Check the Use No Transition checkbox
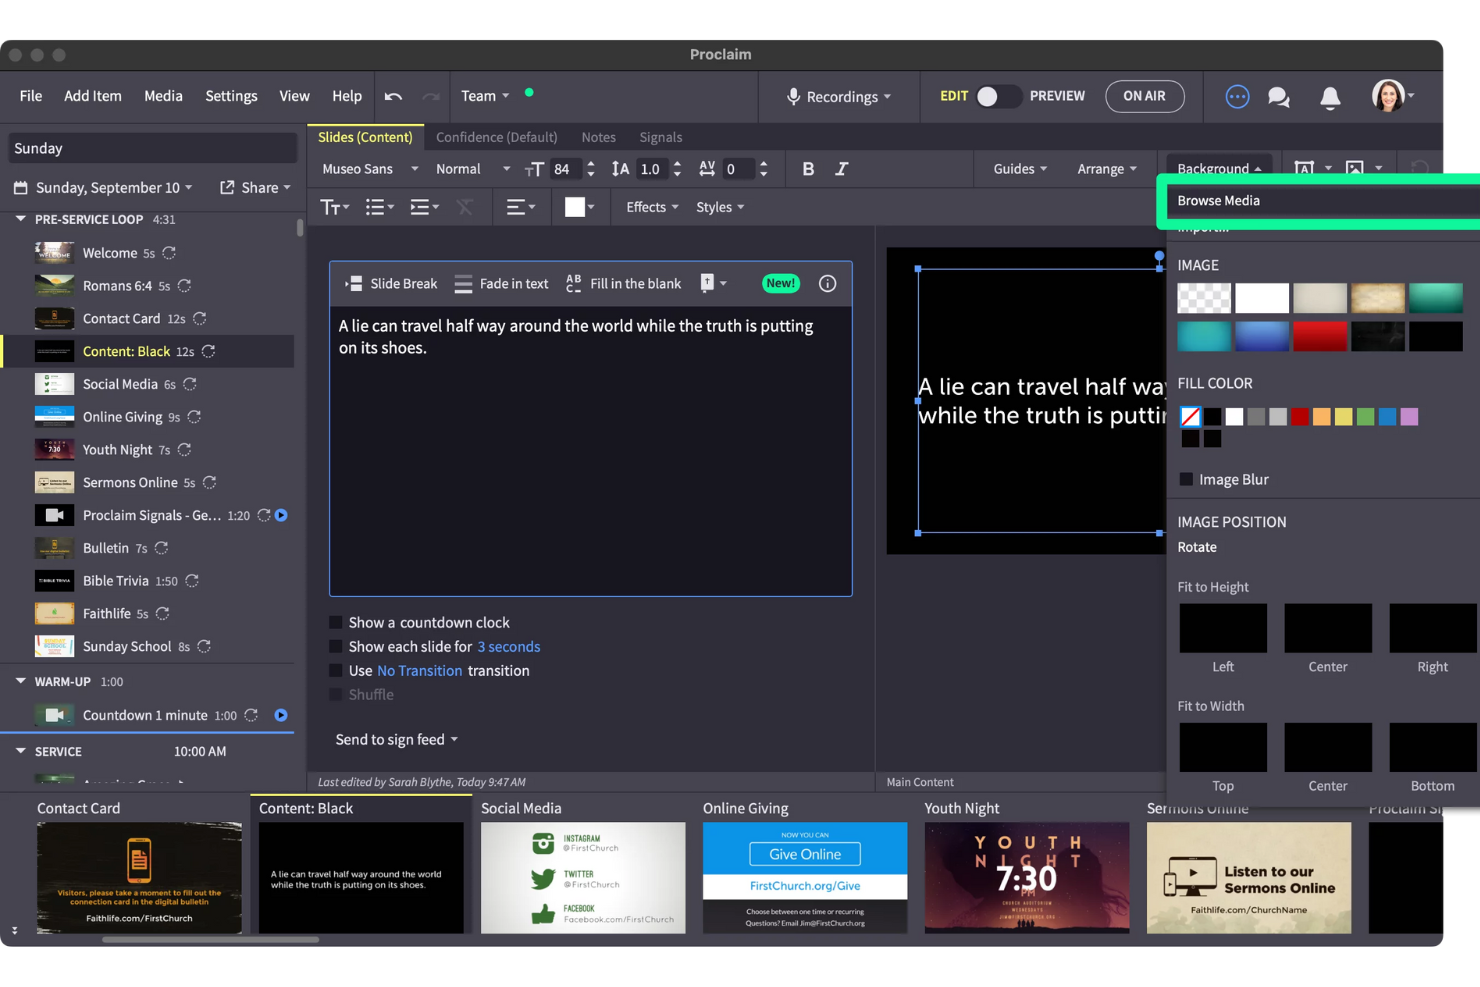 click(x=336, y=671)
